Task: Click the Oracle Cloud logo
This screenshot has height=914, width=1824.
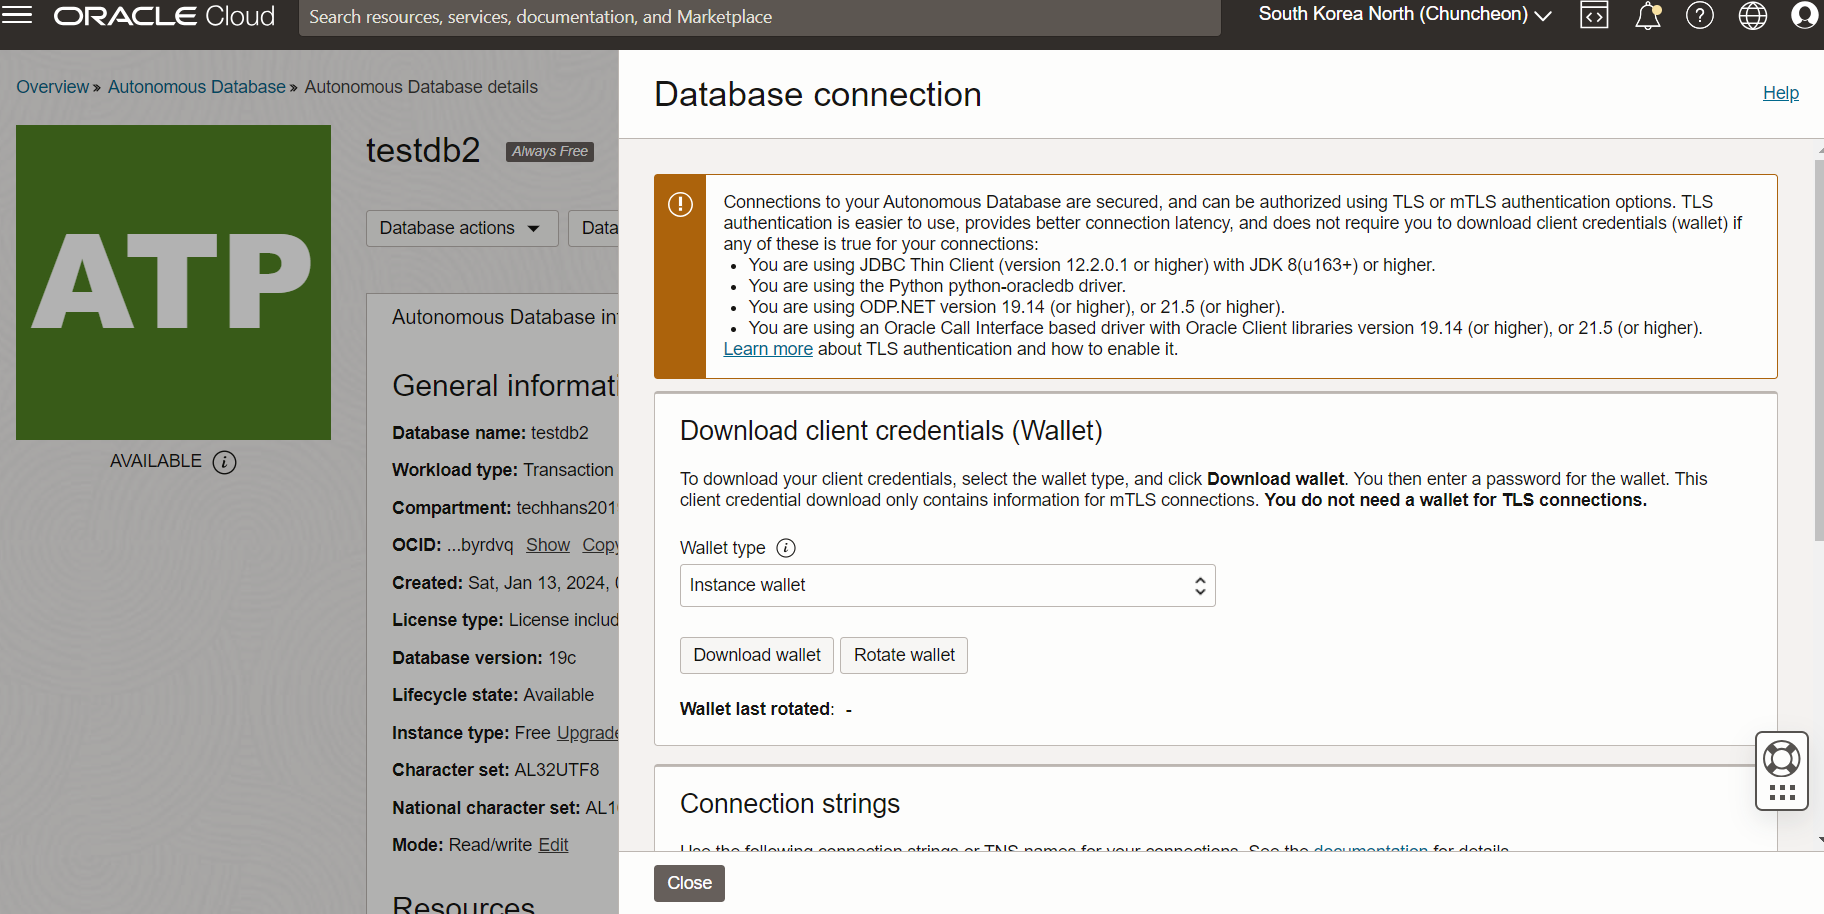Action: click(x=164, y=16)
